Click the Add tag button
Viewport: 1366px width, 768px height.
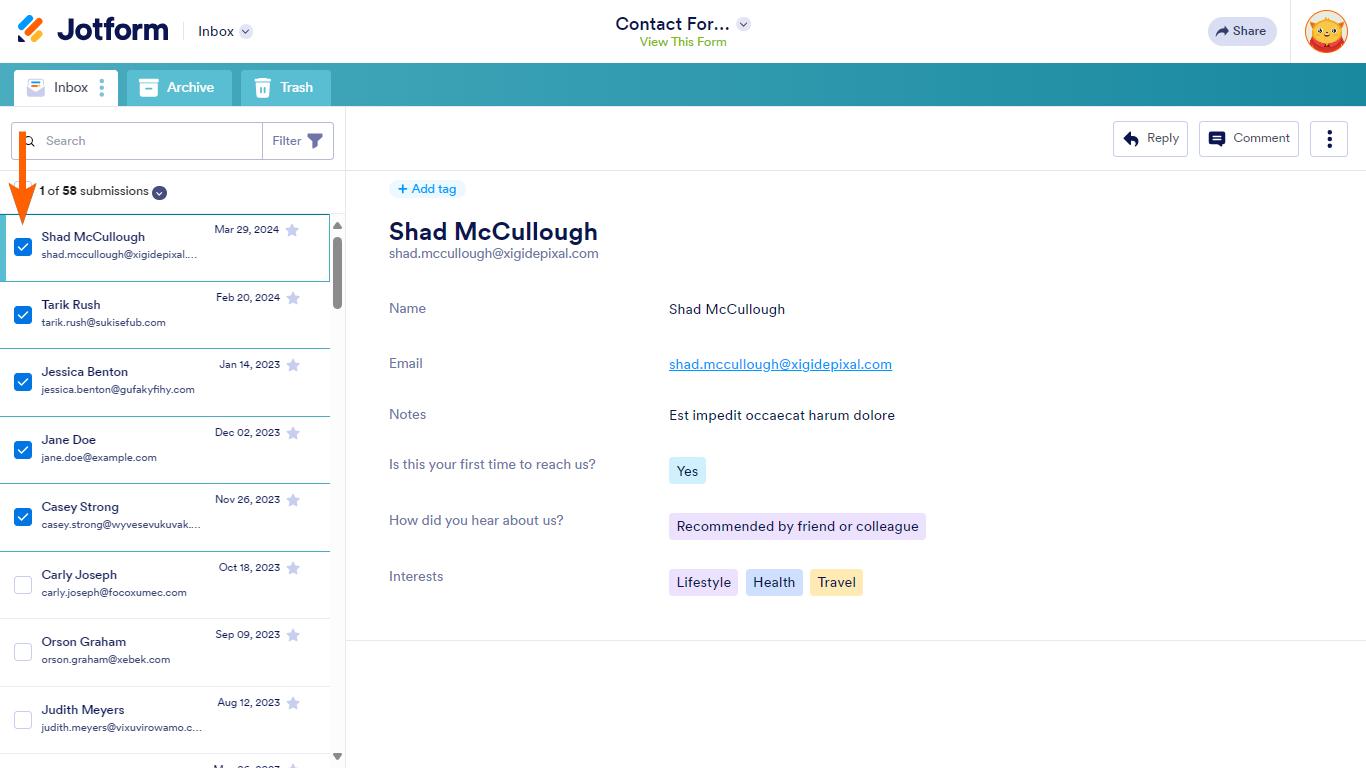(427, 189)
